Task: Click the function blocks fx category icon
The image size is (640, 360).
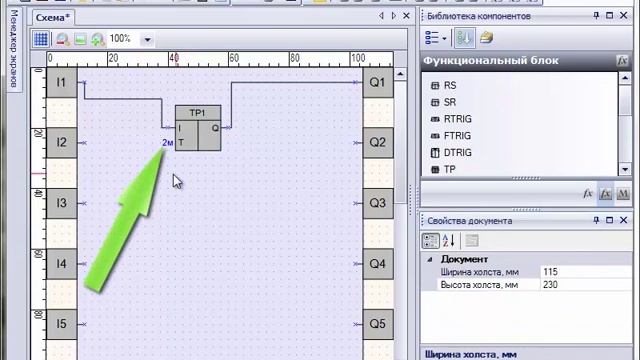Action: [605, 193]
